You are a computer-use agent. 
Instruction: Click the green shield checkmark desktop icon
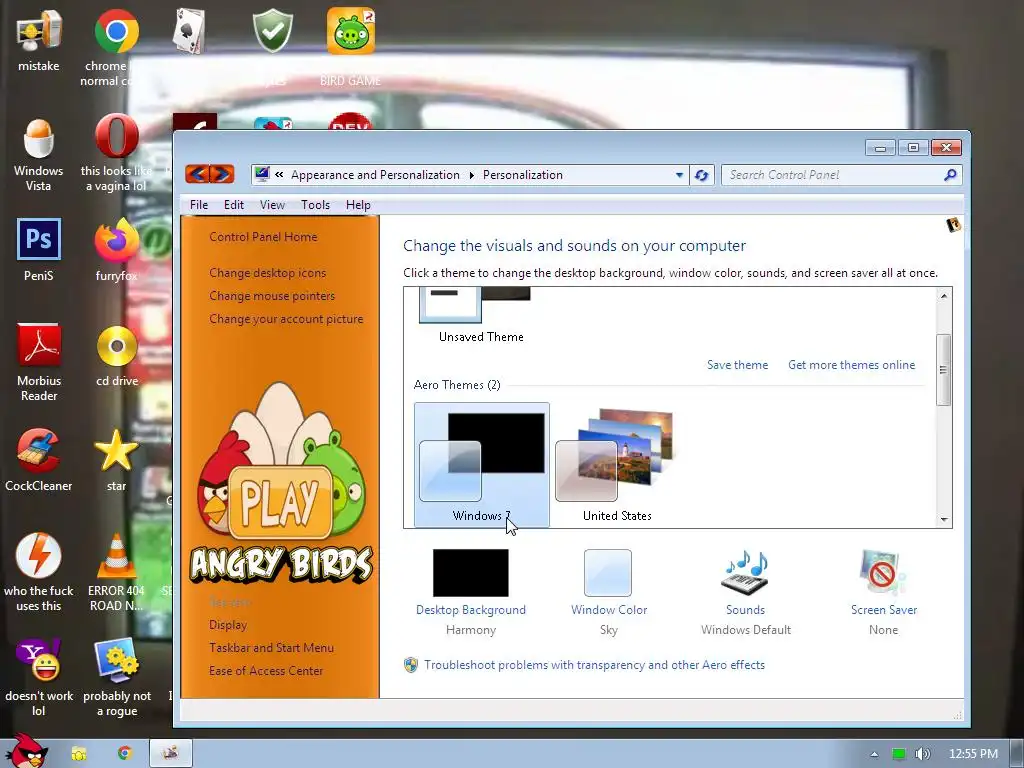[x=272, y=31]
